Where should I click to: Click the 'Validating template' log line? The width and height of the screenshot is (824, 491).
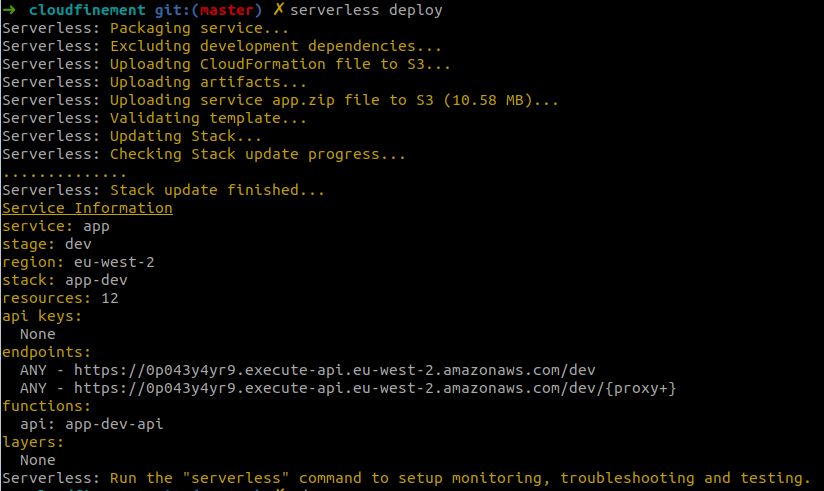tap(154, 118)
